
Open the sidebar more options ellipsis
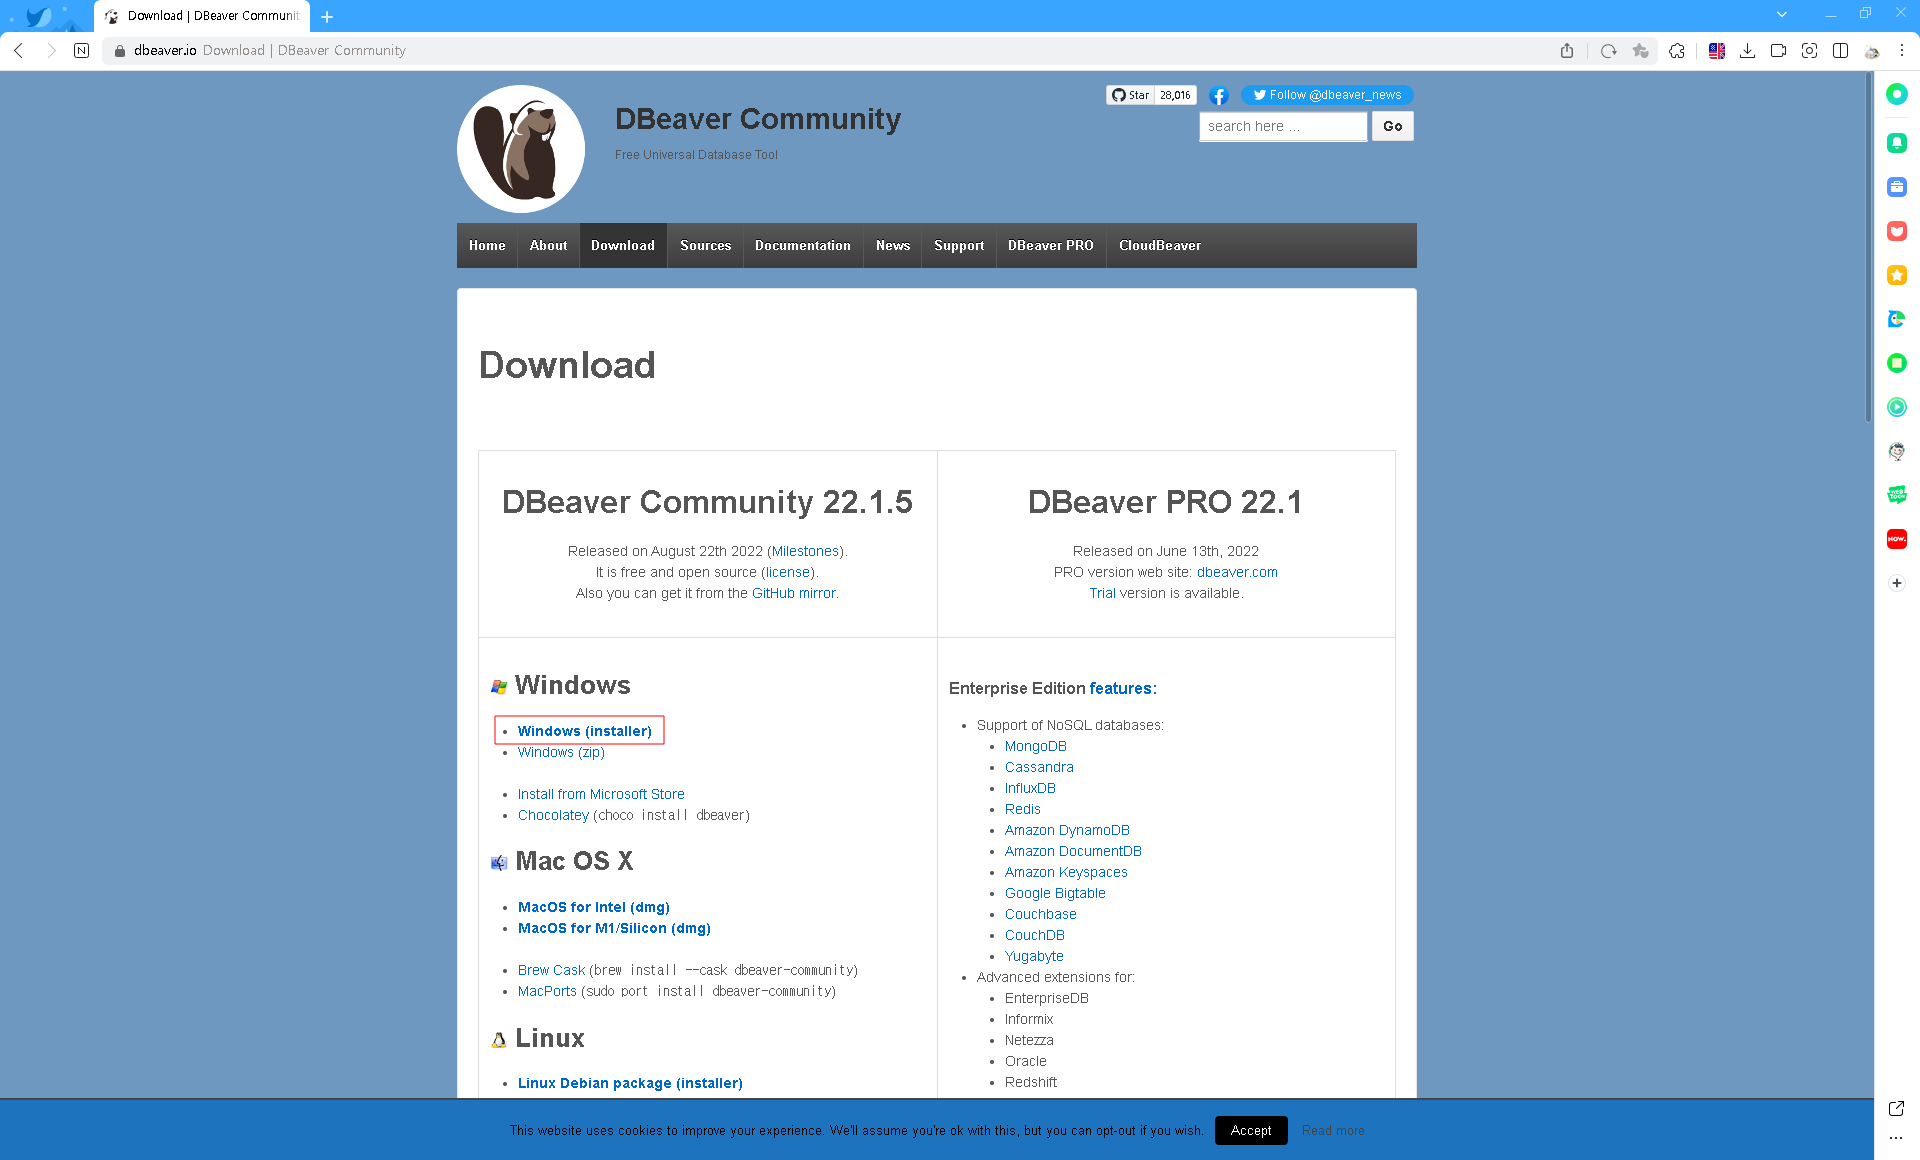(x=1896, y=1138)
